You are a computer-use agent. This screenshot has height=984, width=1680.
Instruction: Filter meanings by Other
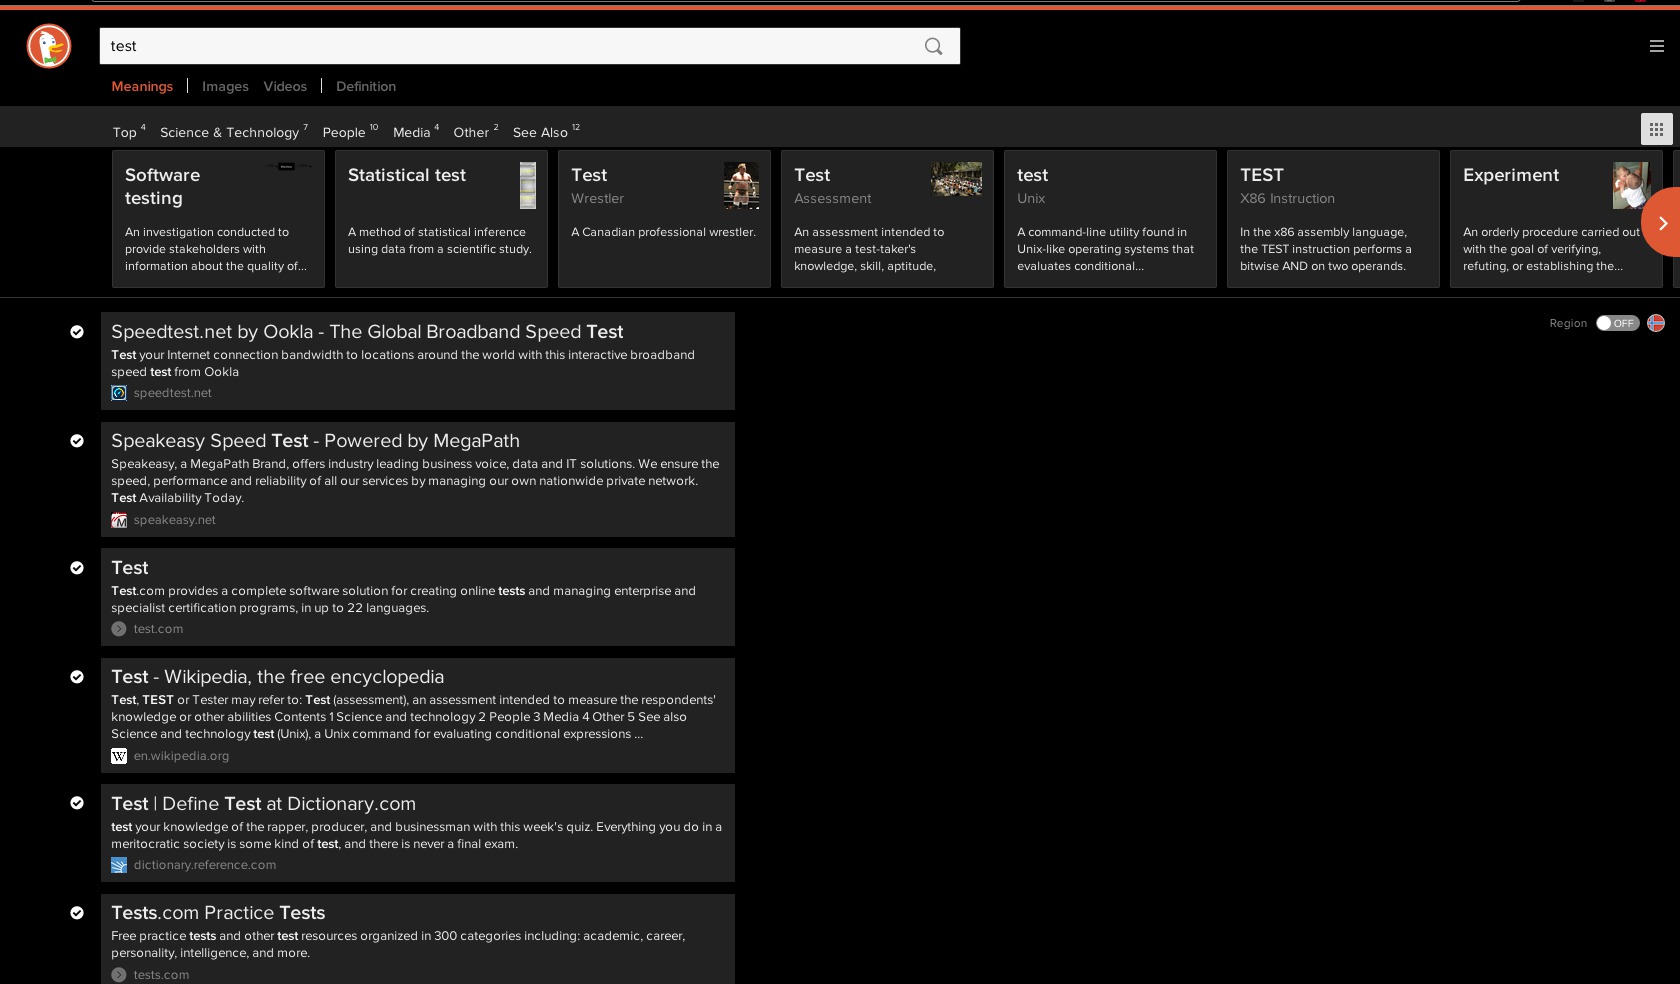coord(475,131)
